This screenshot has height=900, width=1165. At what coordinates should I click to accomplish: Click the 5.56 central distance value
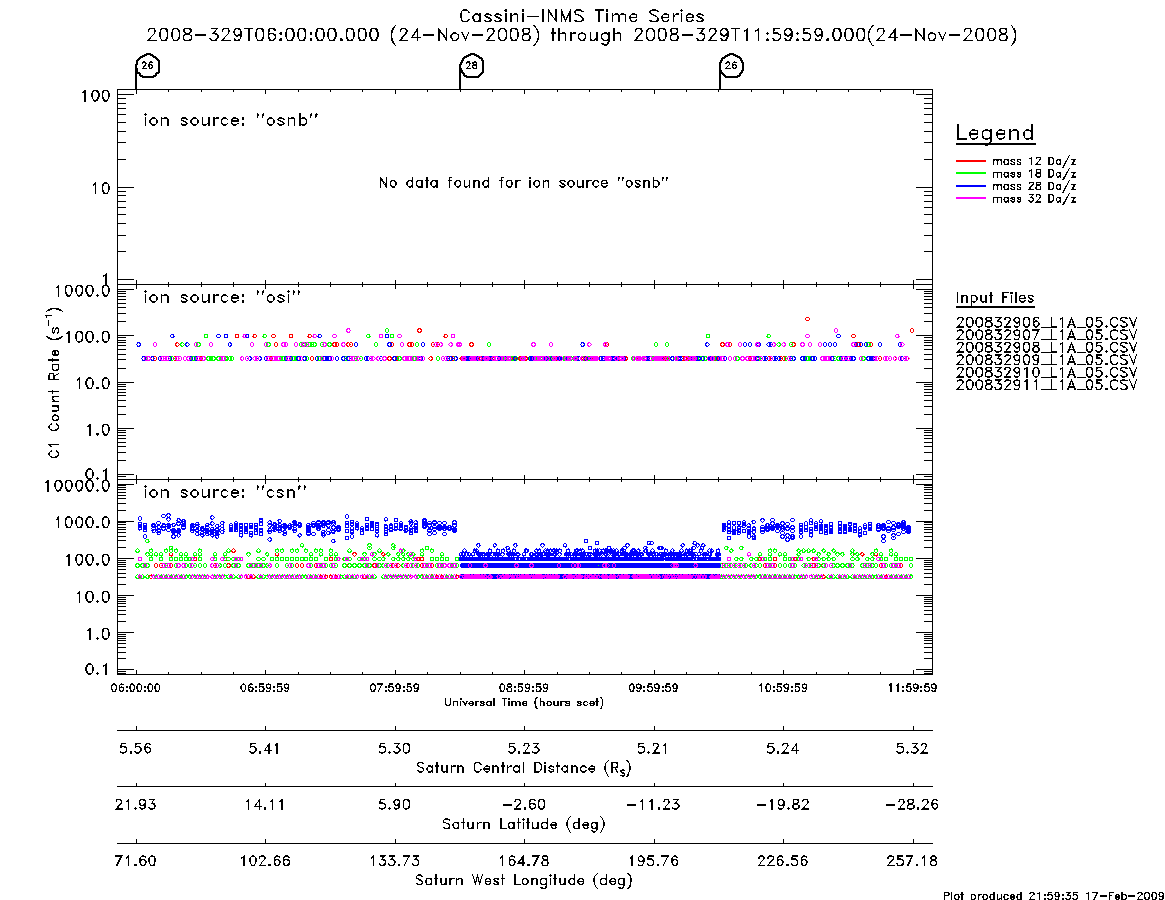point(135,748)
